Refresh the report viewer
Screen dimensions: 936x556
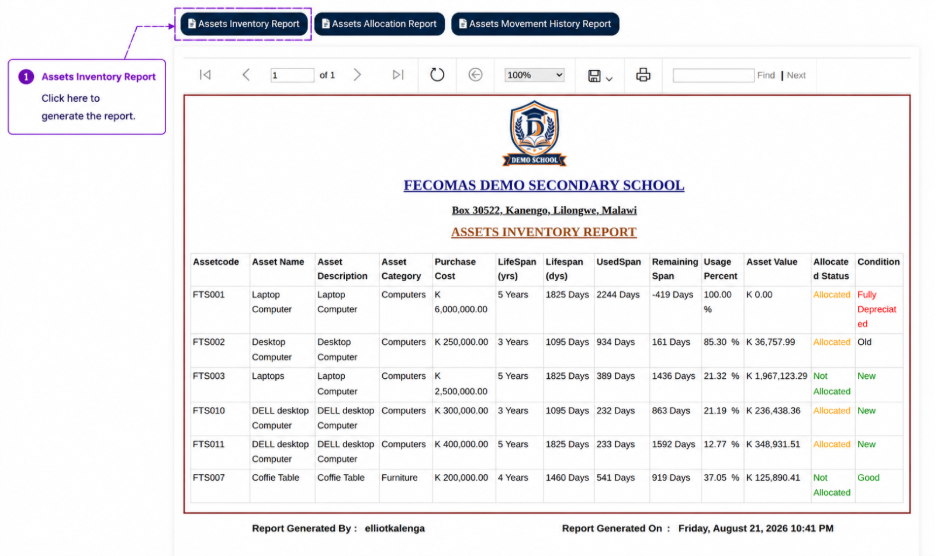437,75
